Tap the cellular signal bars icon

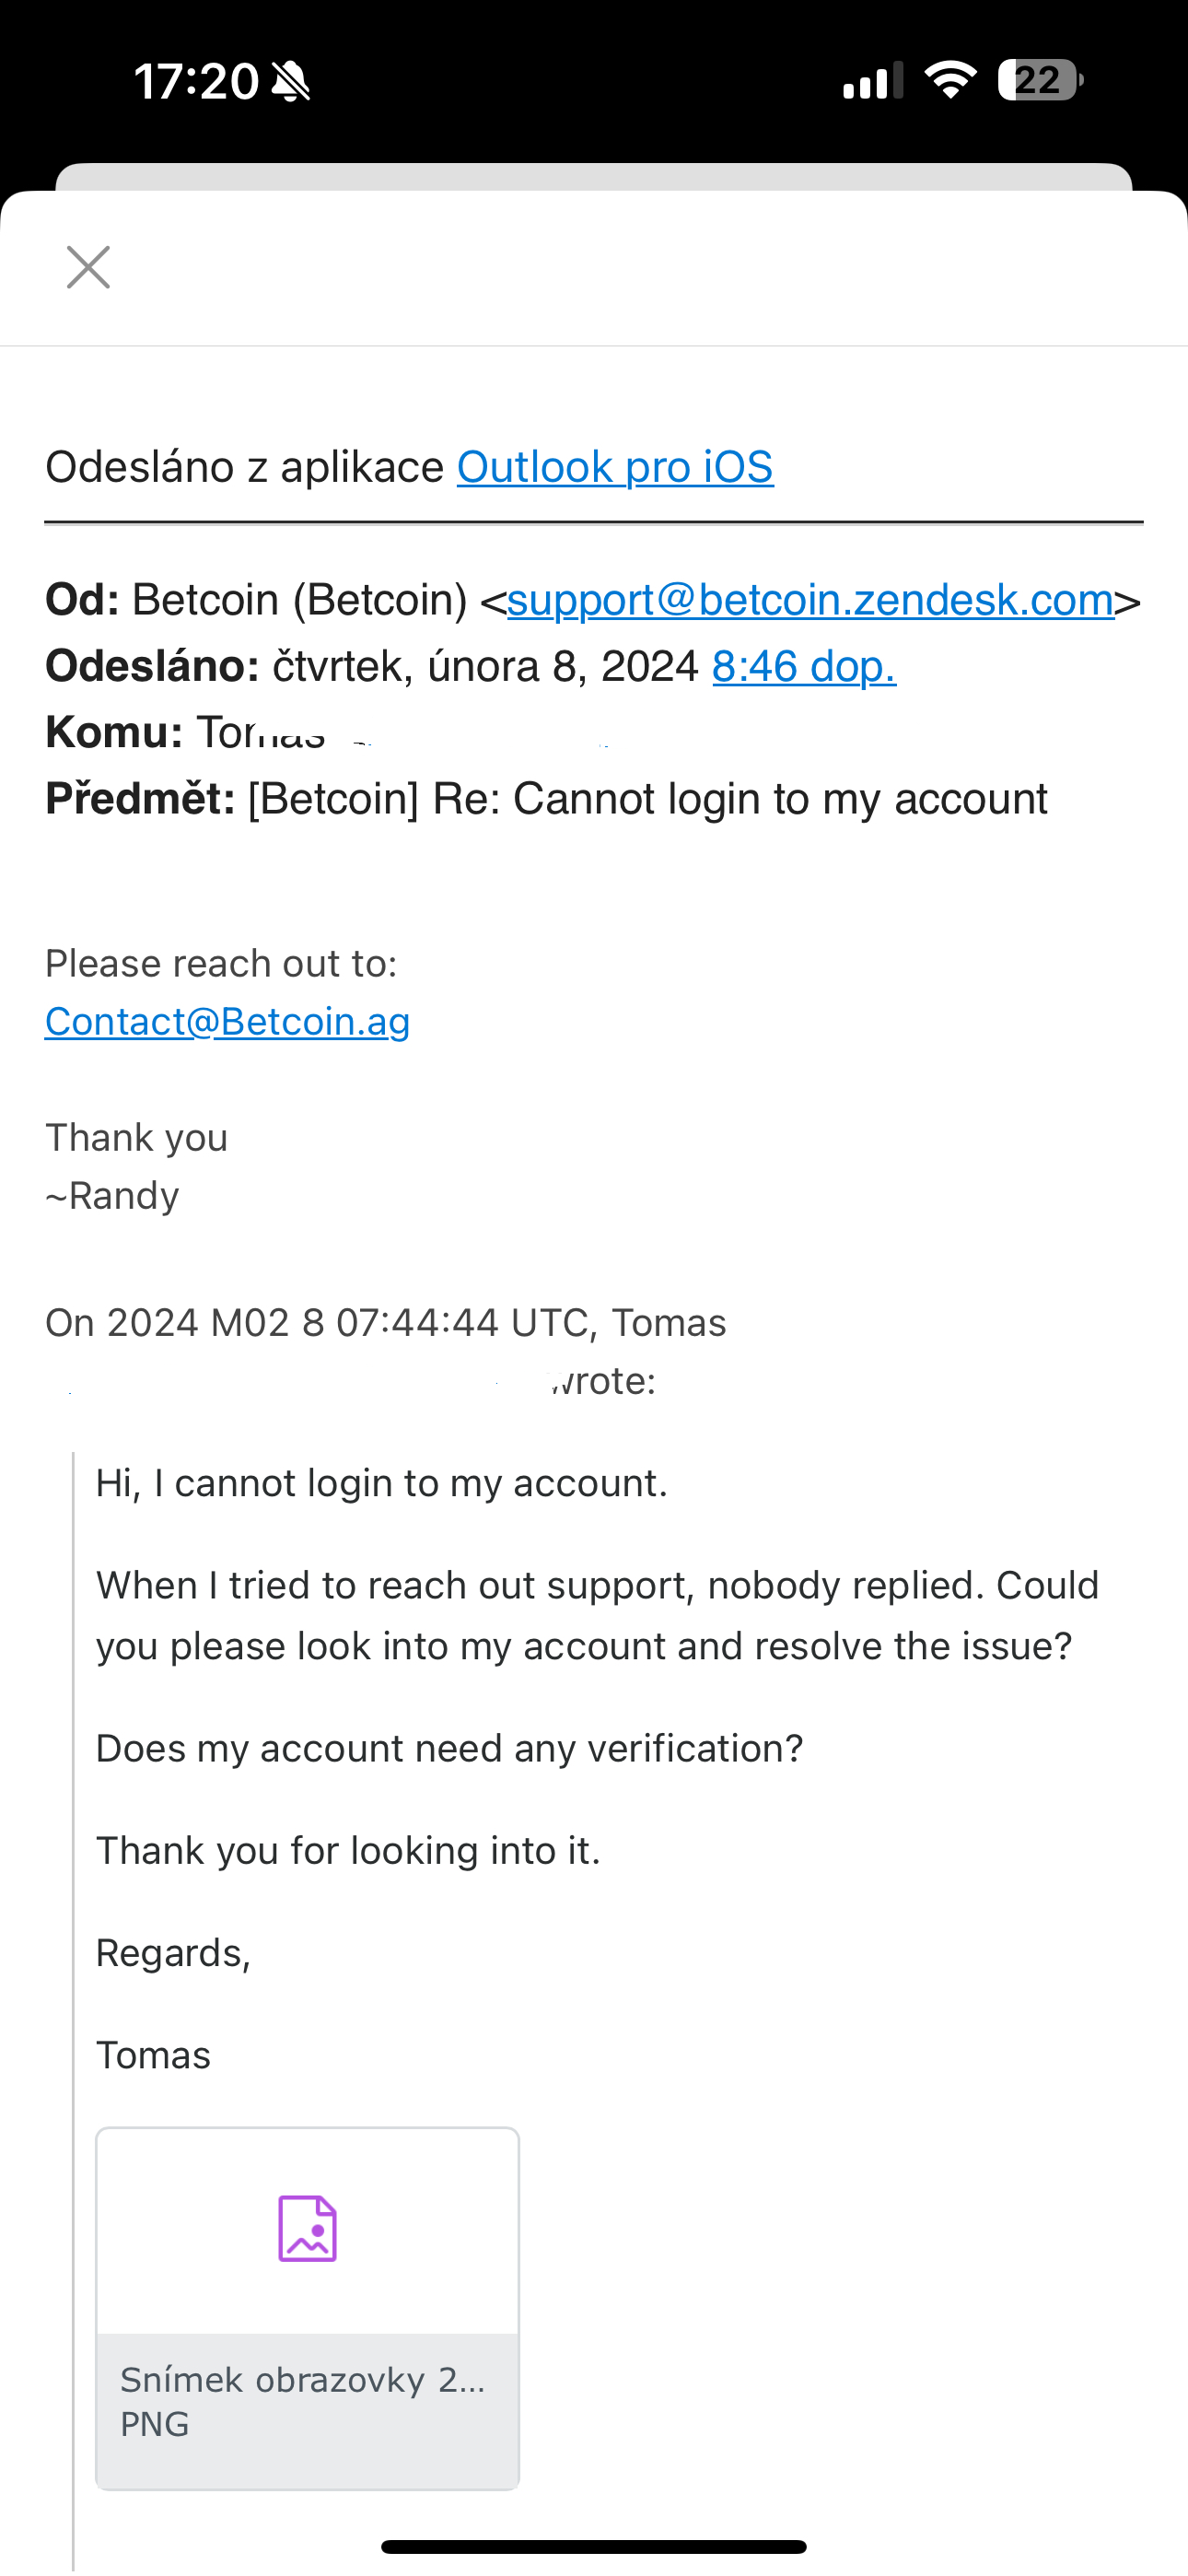[873, 80]
